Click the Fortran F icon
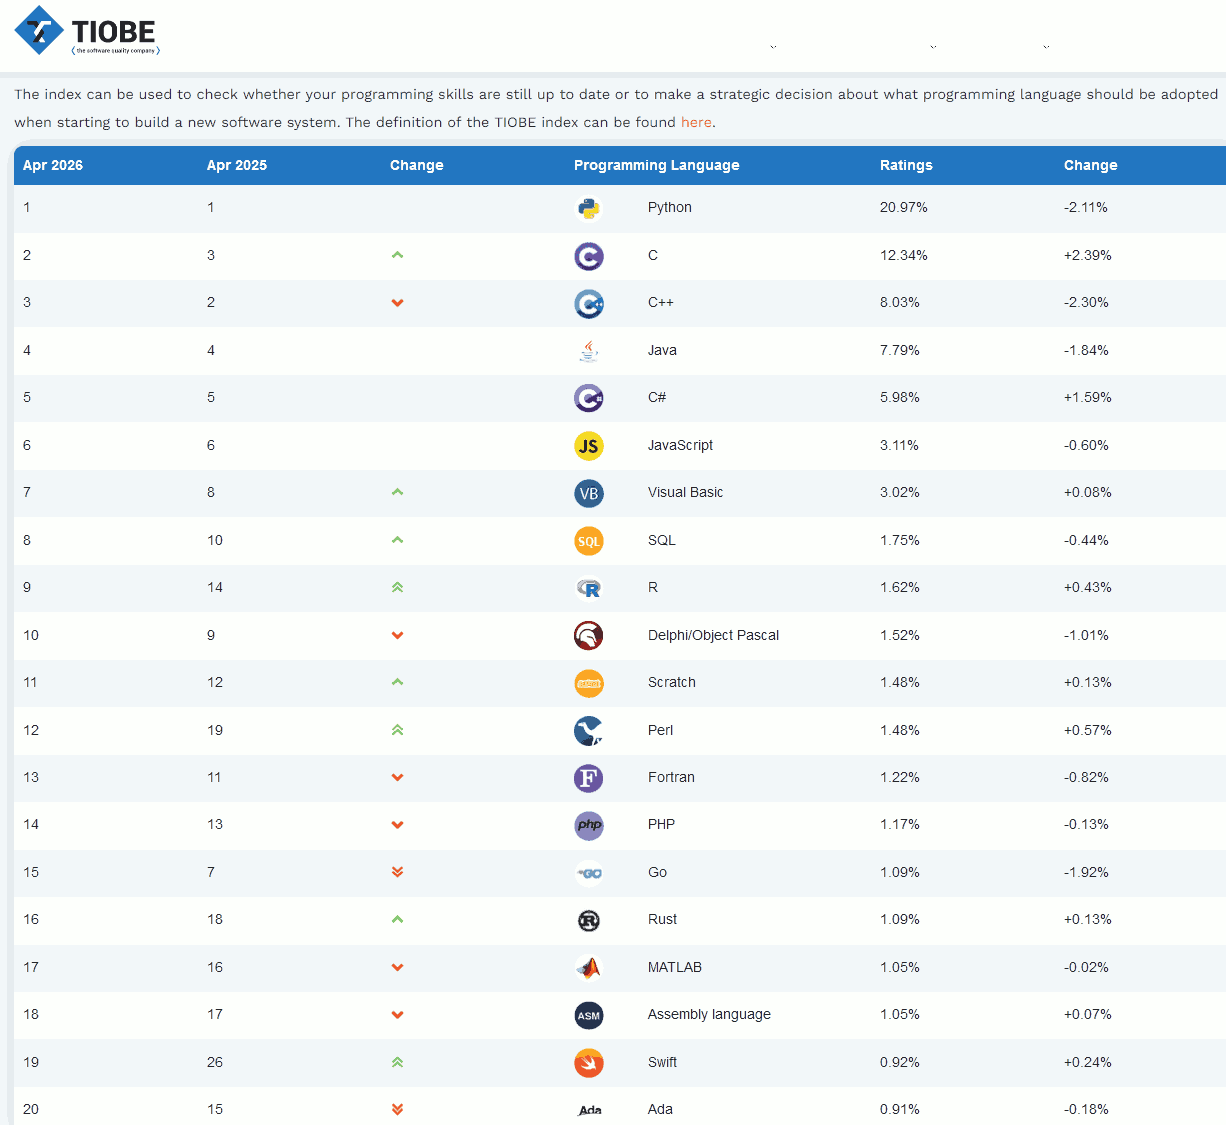Image resolution: width=1226 pixels, height=1125 pixels. tap(589, 778)
